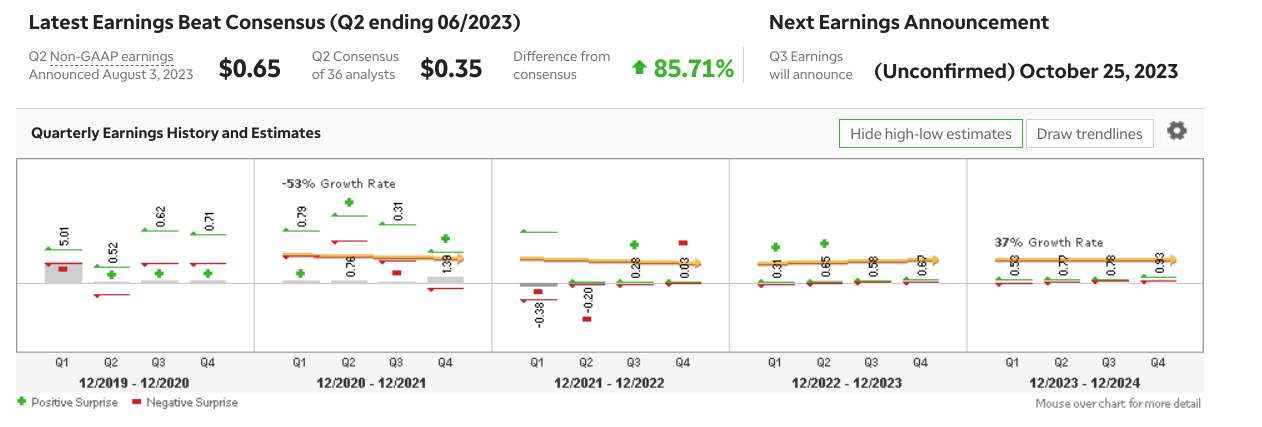Click the 37% Growth Rate label
The height and width of the screenshot is (427, 1262).
[1048, 242]
